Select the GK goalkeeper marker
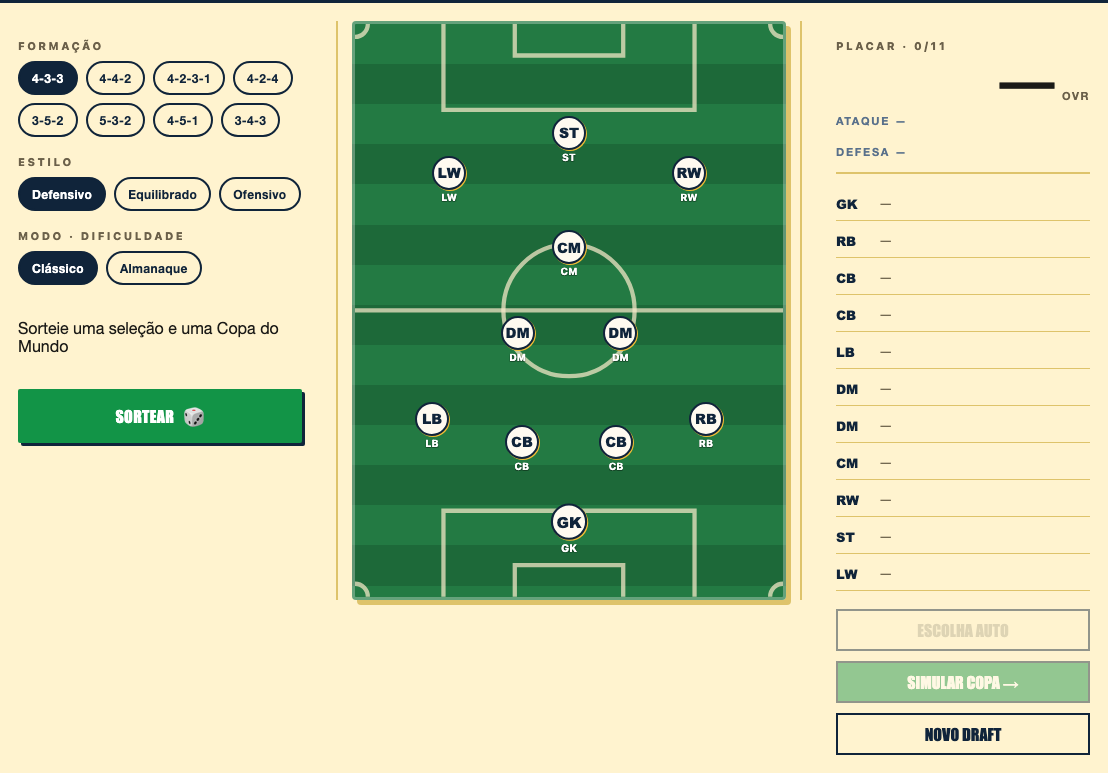The height and width of the screenshot is (773, 1108). tap(569, 523)
